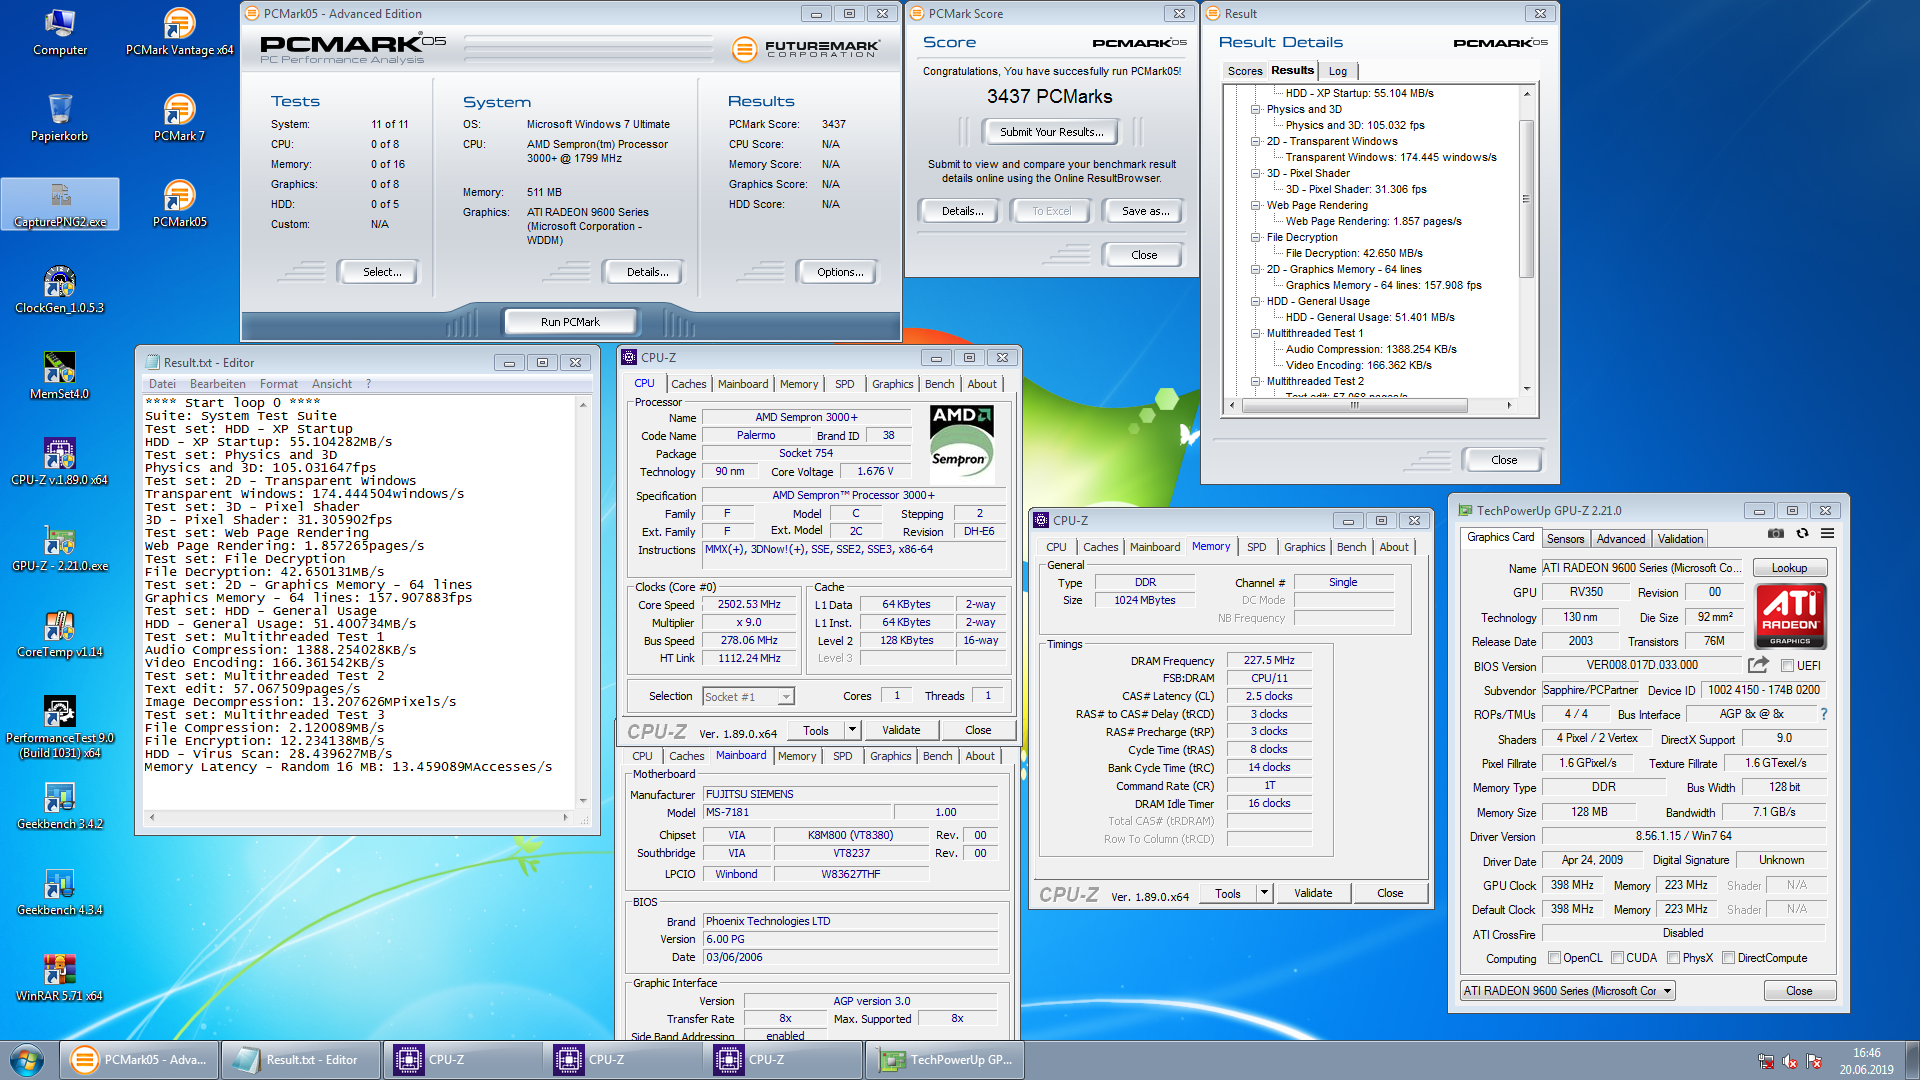The width and height of the screenshot is (1920, 1080).
Task: Toggle the UEFI checkbox in GPU-Z
Action: point(1787,666)
